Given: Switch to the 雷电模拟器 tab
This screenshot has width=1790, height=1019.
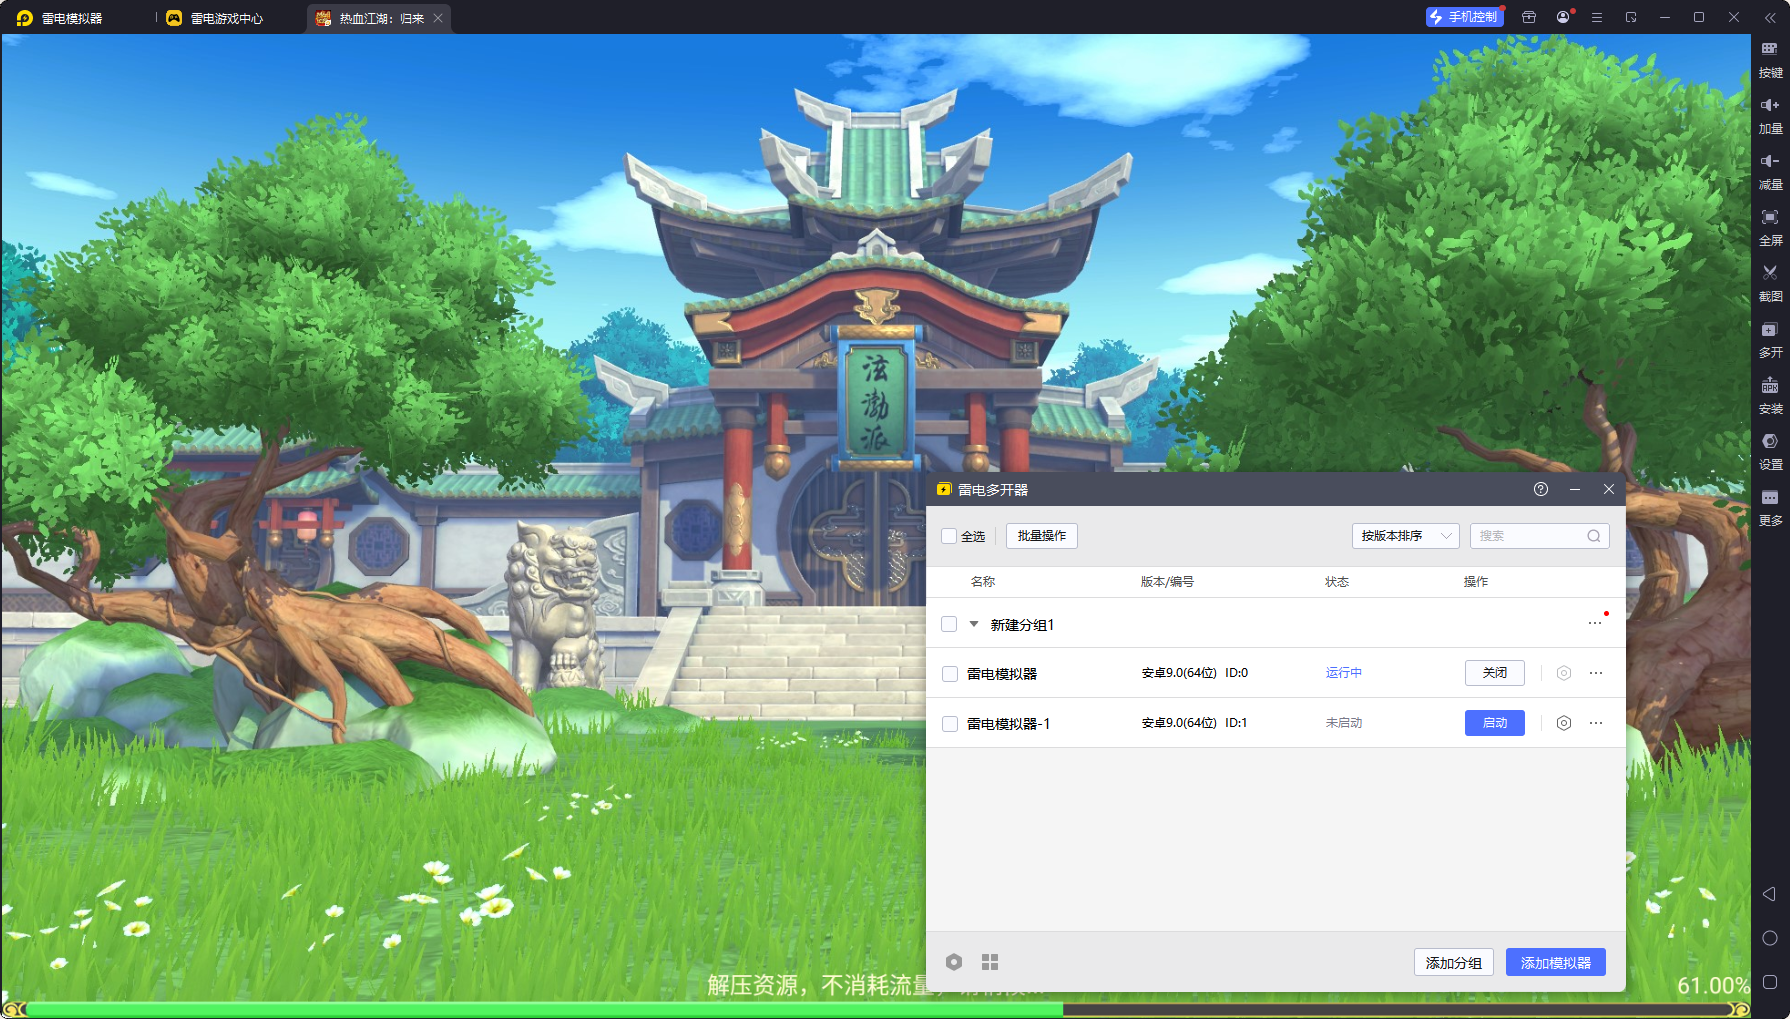Looking at the screenshot, I should (60, 18).
